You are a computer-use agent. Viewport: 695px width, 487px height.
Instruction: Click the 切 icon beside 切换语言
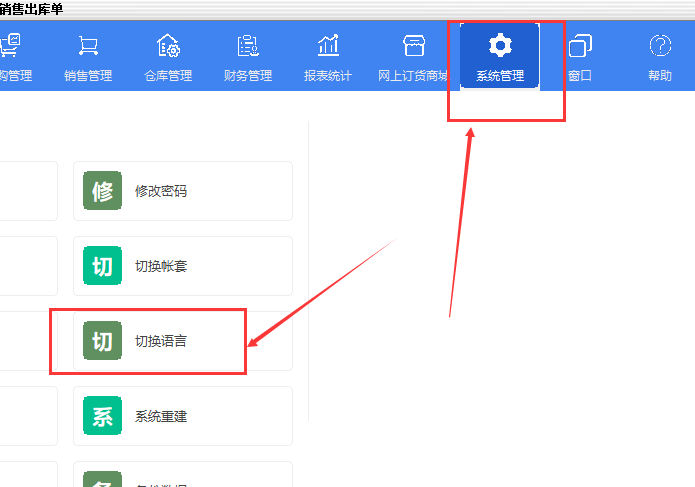point(102,341)
